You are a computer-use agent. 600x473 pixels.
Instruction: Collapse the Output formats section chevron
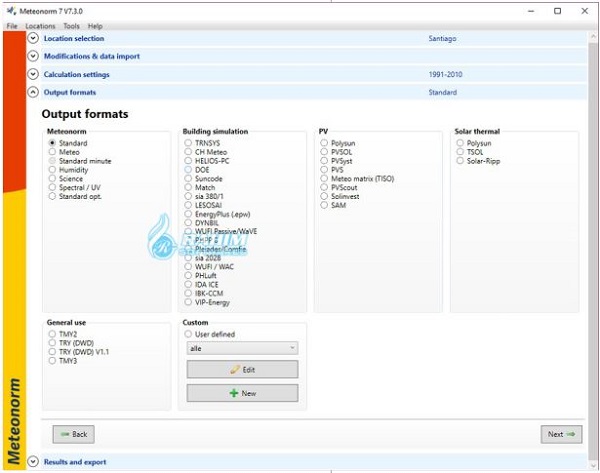(x=33, y=92)
